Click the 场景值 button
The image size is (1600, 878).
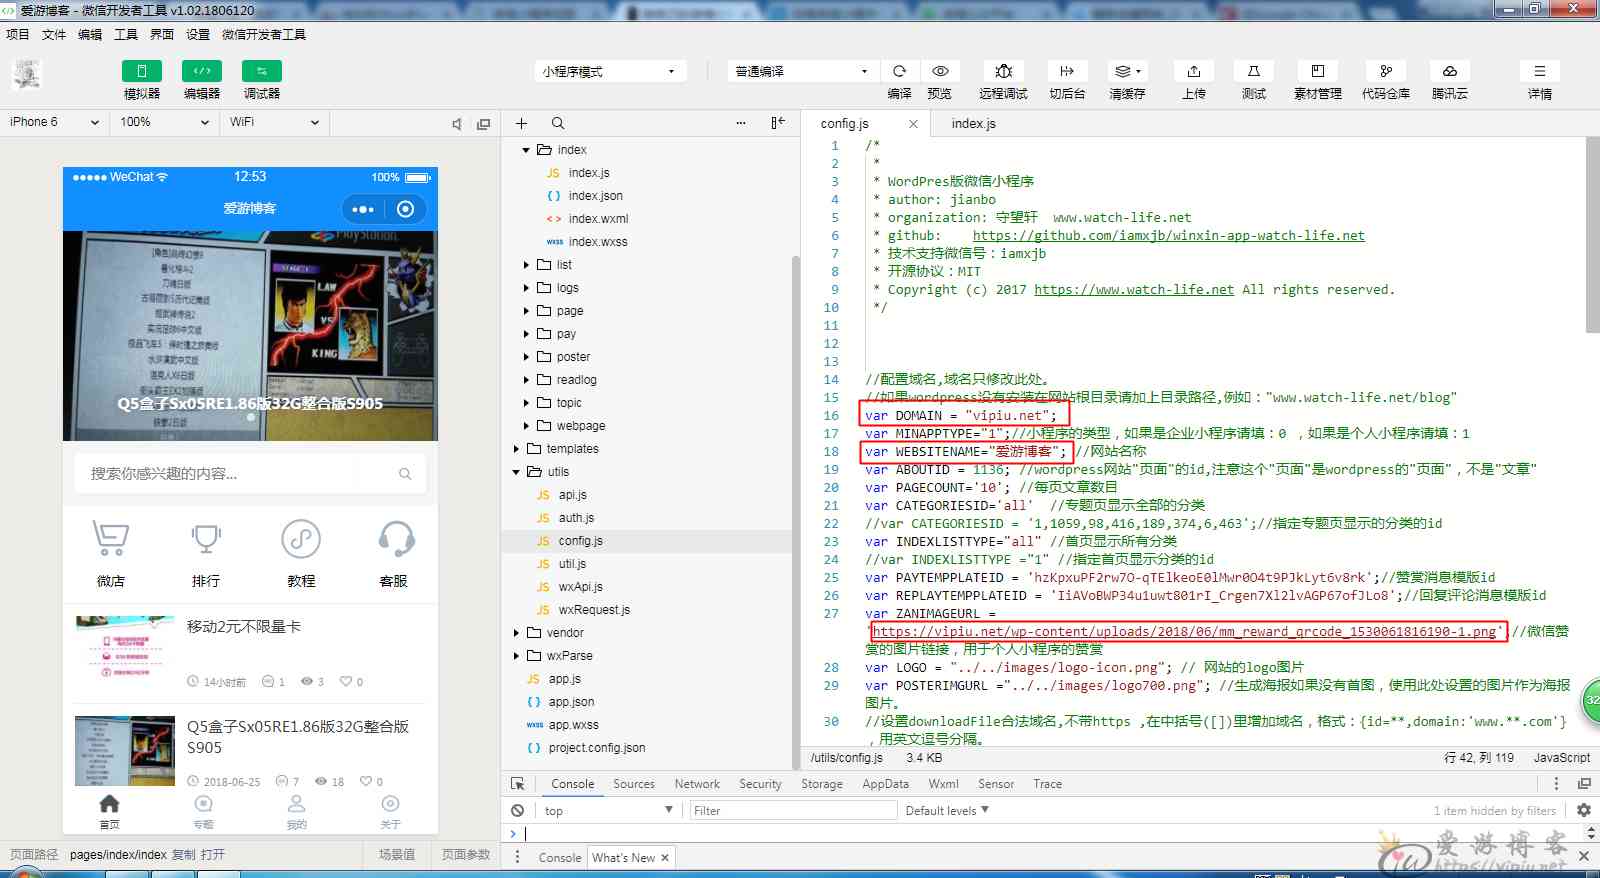click(397, 855)
